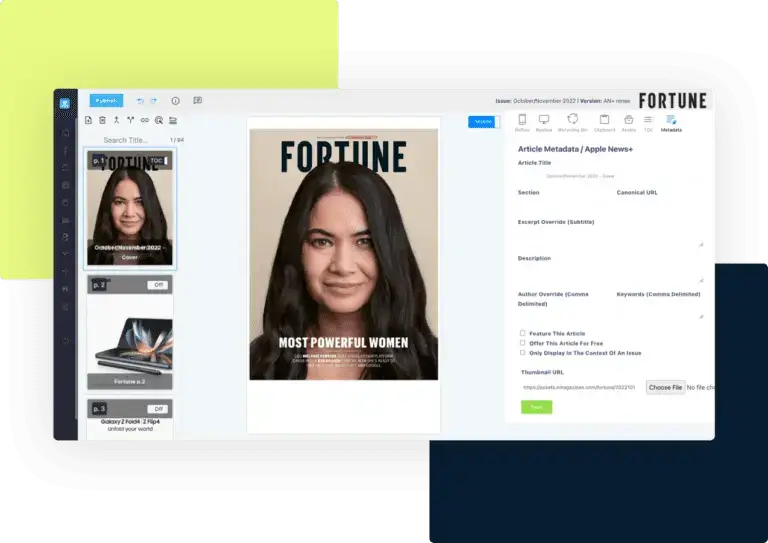This screenshot has width=768, height=543.
Task: Toggle the TOC switch on page 1 thumbnail
Action: 158,160
